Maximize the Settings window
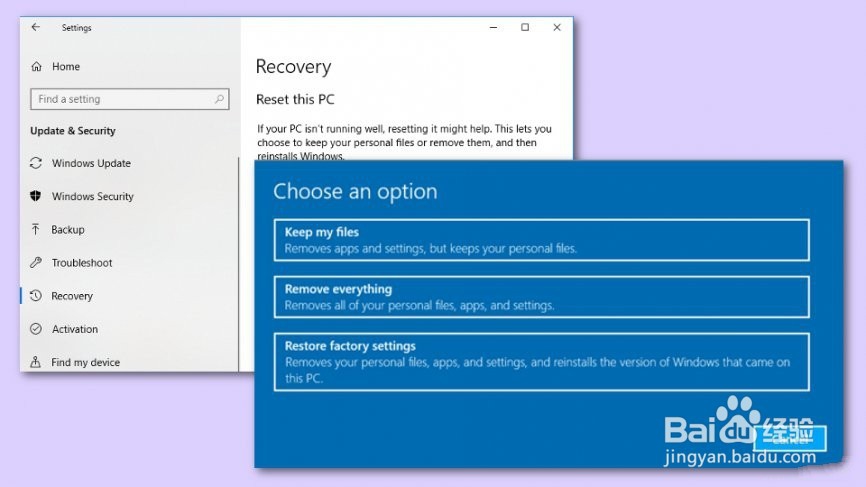The width and height of the screenshot is (866, 487). coord(525,27)
